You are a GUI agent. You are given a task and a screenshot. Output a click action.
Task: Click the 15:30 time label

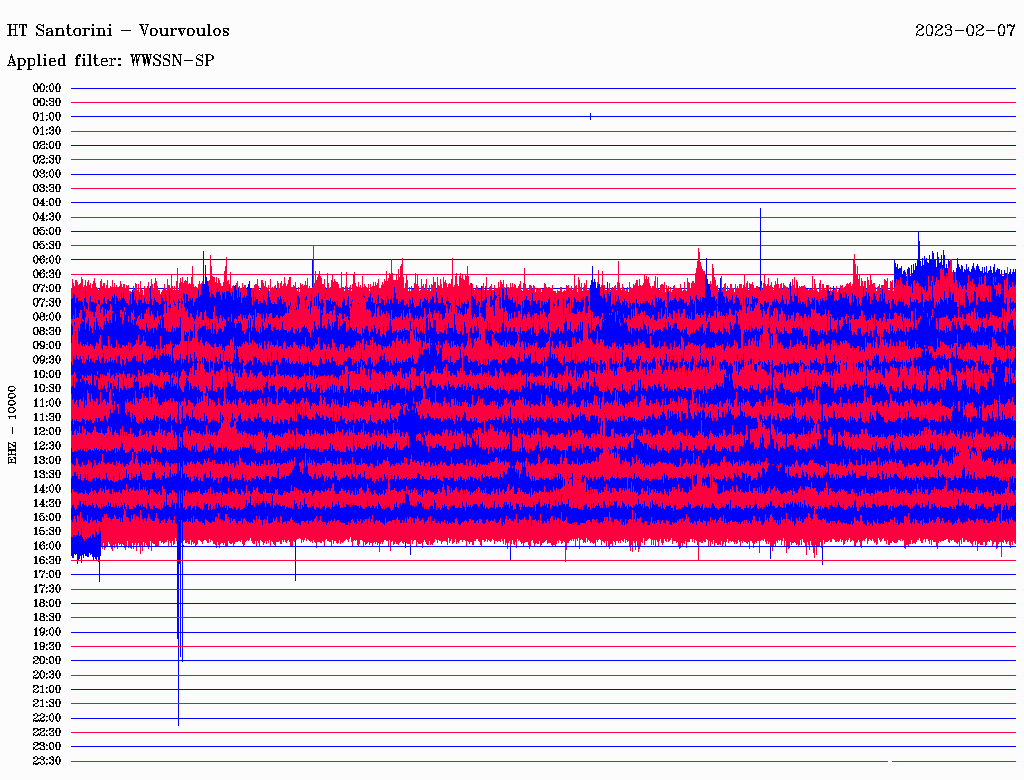(47, 532)
